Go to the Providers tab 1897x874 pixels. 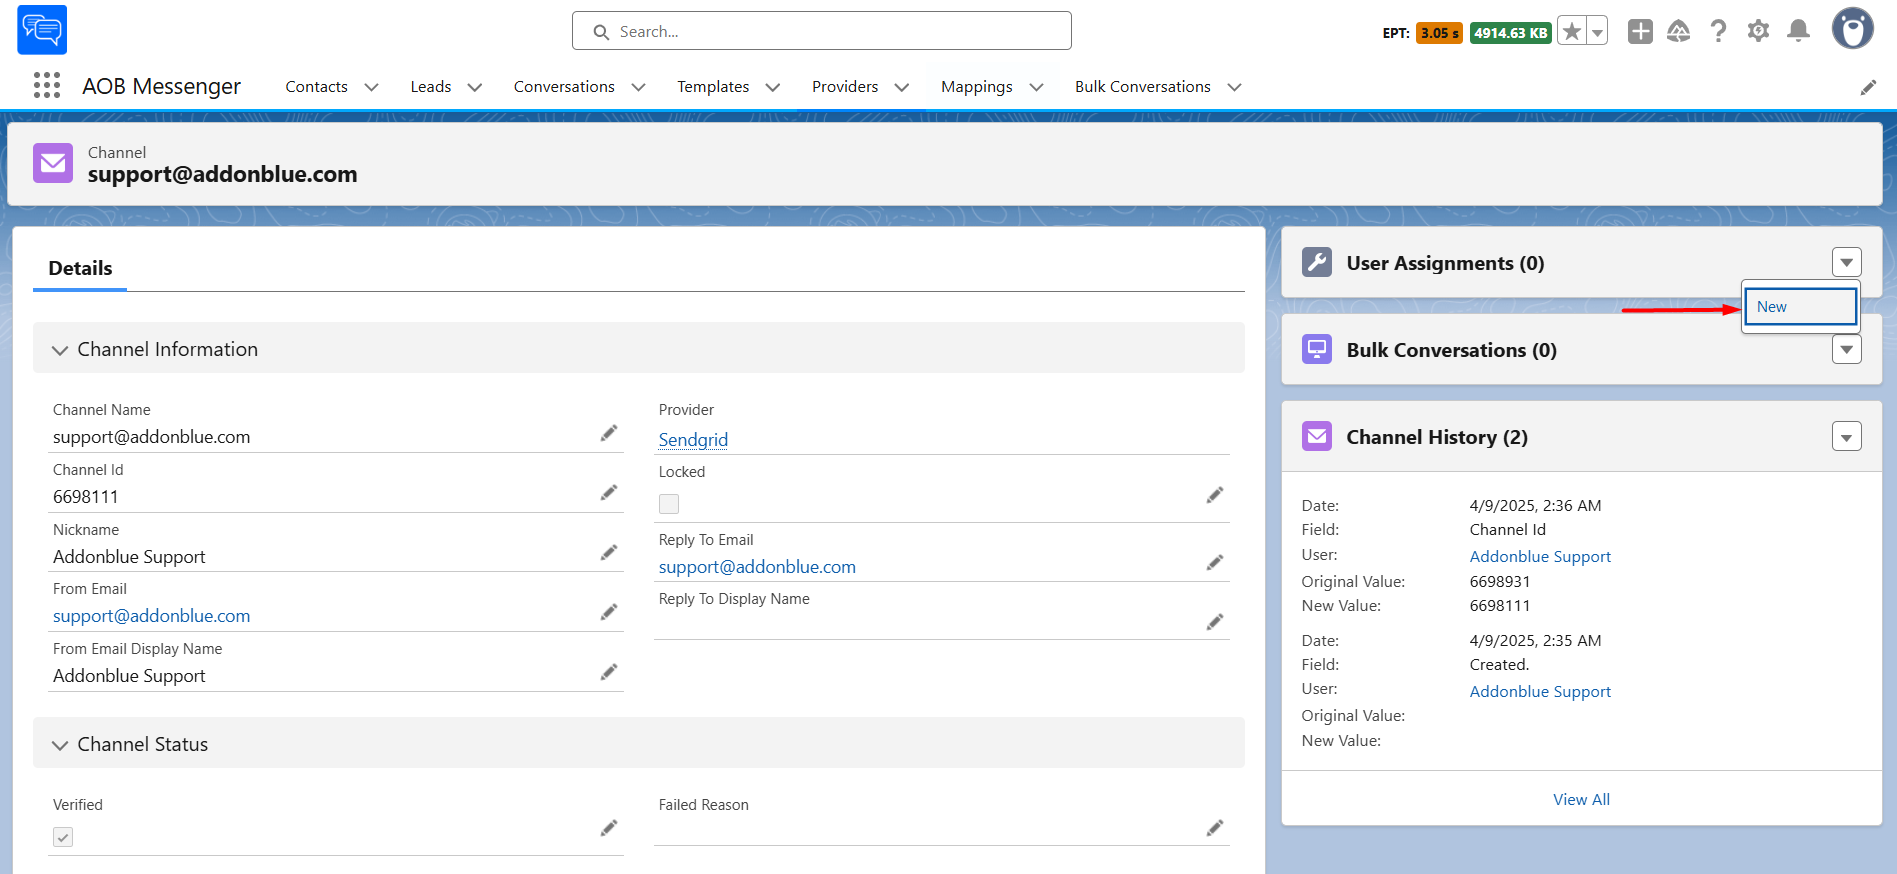pyautogui.click(x=845, y=87)
